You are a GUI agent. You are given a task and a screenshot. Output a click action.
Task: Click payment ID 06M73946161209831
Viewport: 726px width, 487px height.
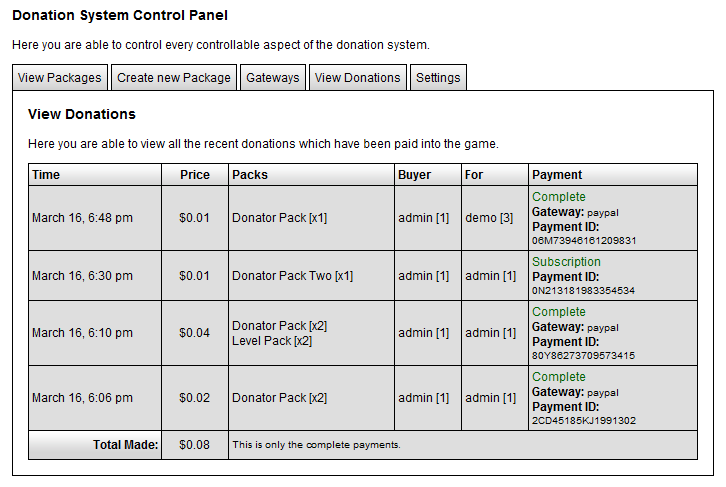pos(584,241)
